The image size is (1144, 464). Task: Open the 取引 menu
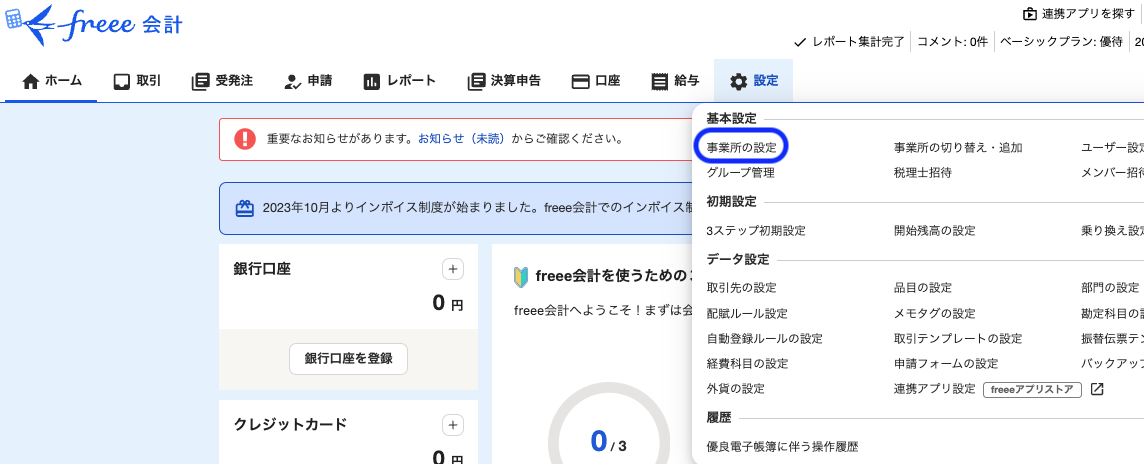pos(137,81)
